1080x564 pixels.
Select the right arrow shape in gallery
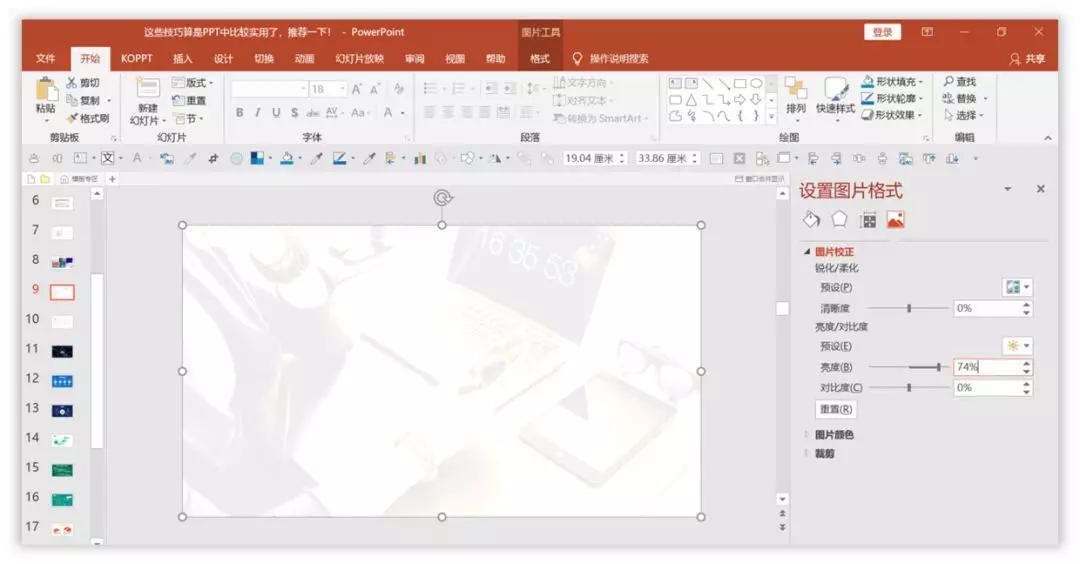tap(740, 100)
